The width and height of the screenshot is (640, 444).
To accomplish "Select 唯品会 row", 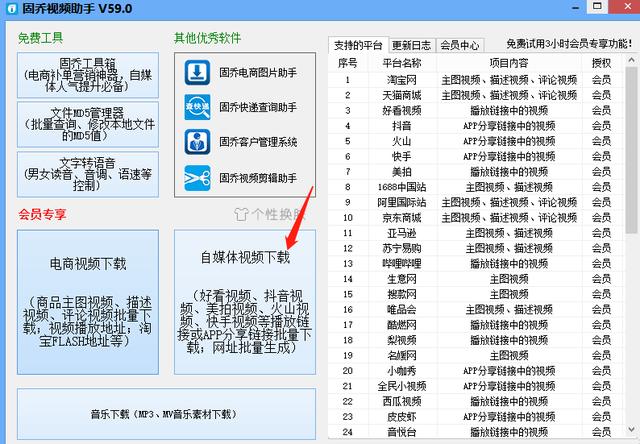I will click(476, 309).
